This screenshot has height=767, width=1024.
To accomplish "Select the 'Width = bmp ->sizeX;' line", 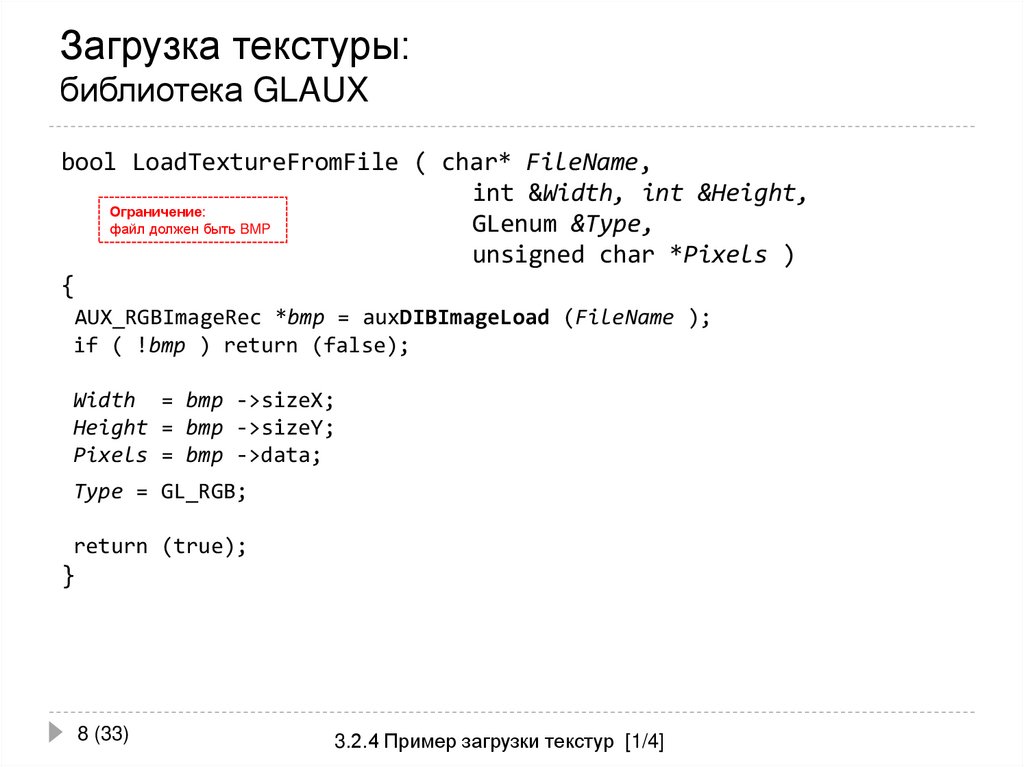I will point(203,399).
